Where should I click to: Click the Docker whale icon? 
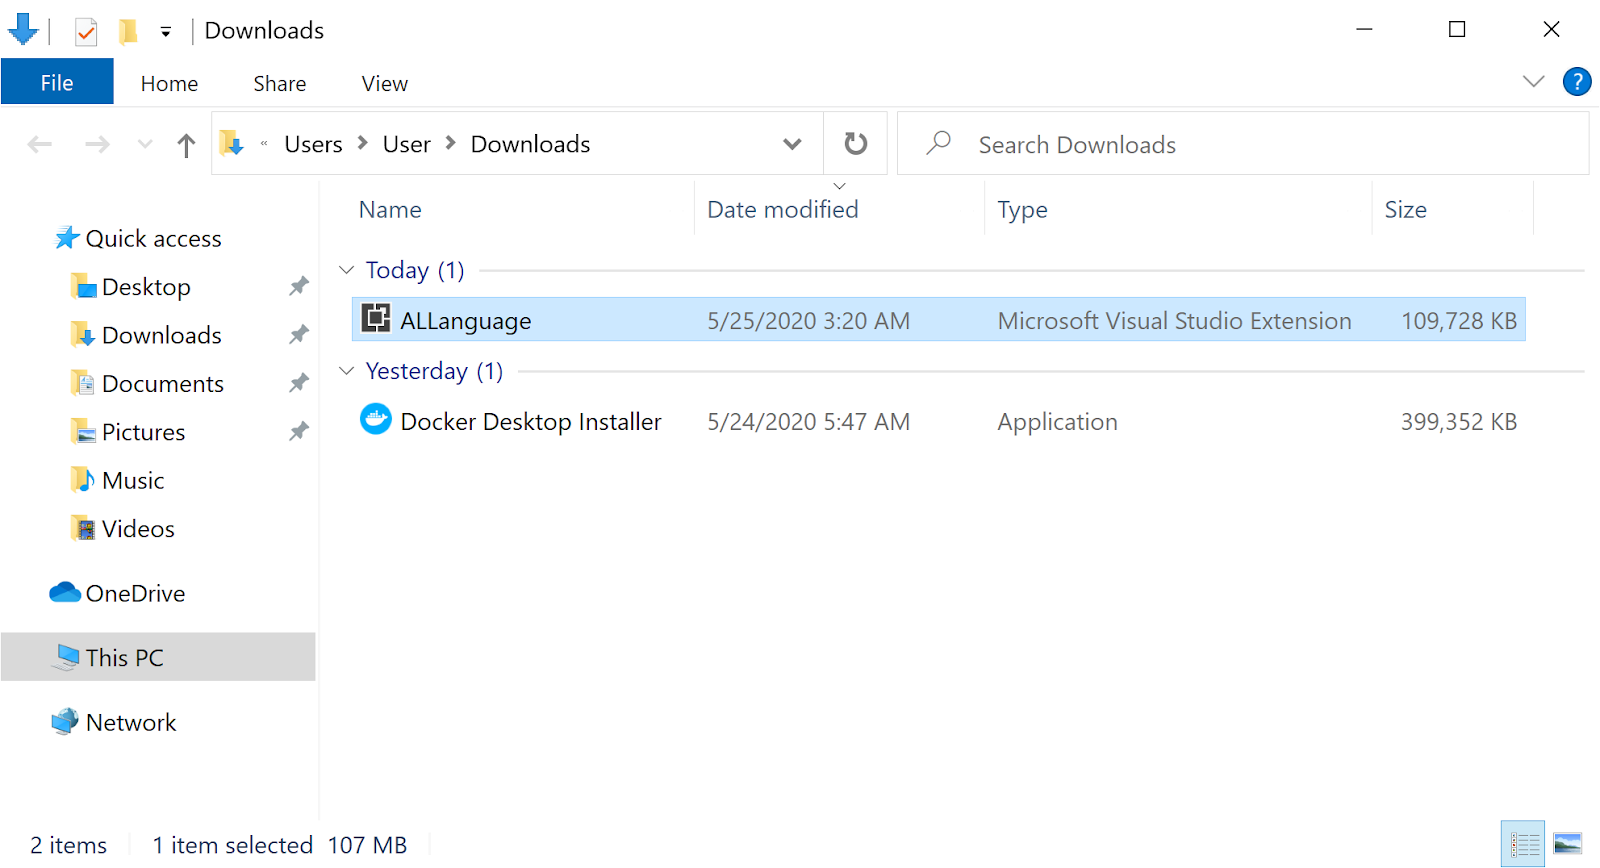(x=376, y=419)
